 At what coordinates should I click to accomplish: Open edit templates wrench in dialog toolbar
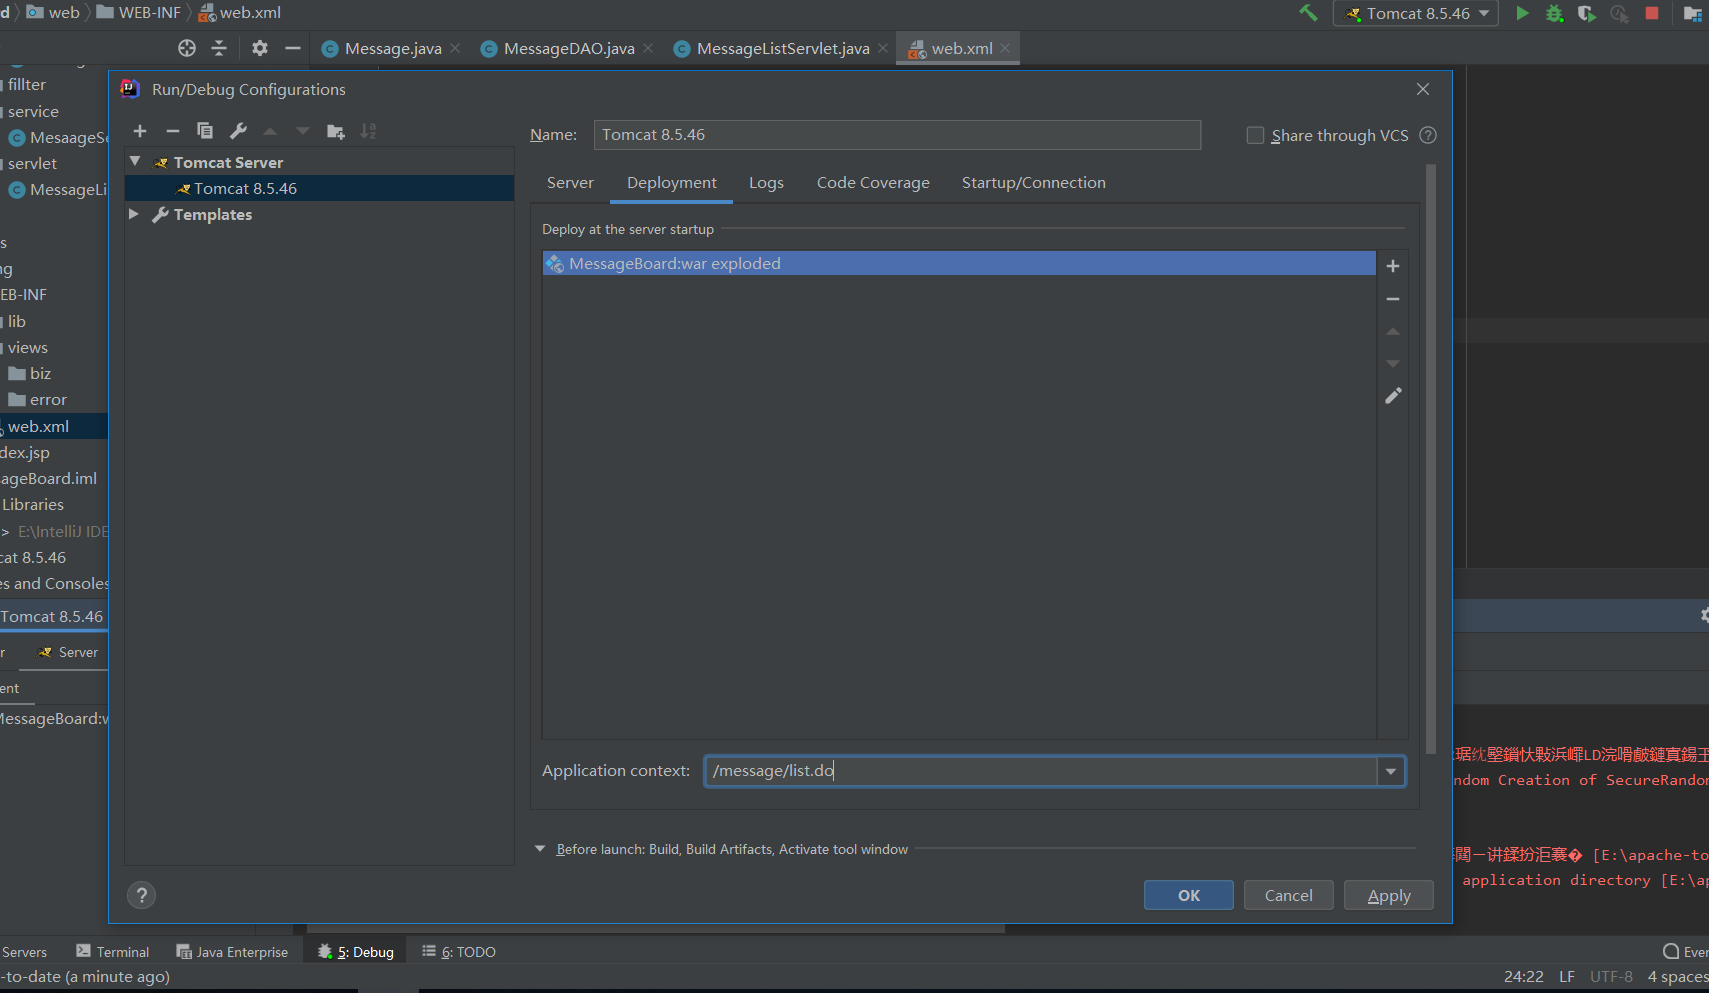click(238, 131)
